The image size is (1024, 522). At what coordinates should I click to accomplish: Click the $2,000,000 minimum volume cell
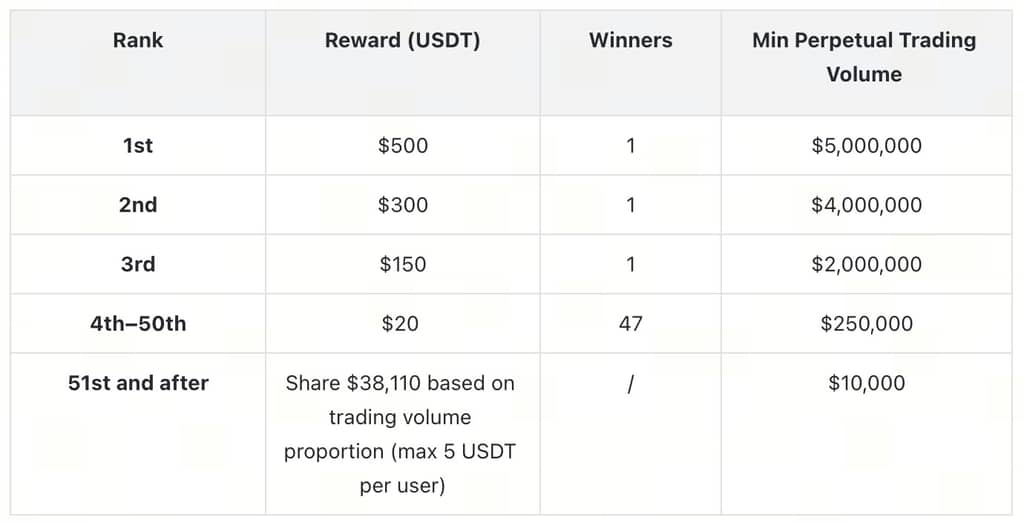[867, 265]
